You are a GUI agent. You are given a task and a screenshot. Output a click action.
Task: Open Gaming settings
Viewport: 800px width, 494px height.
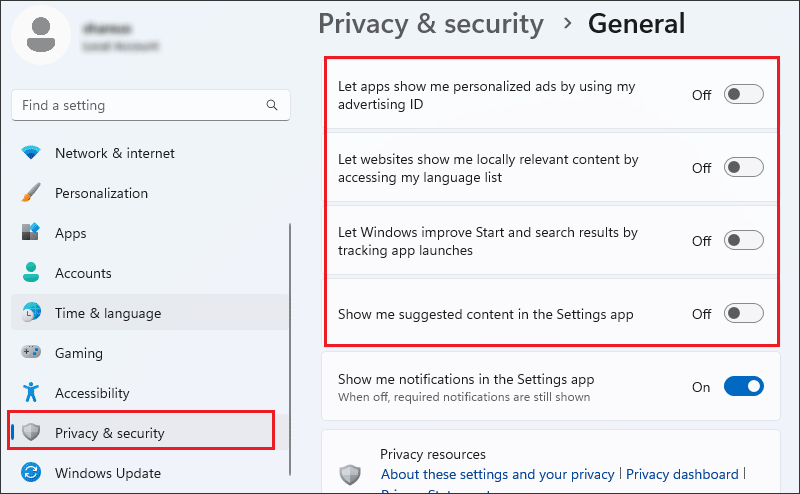click(x=150, y=352)
